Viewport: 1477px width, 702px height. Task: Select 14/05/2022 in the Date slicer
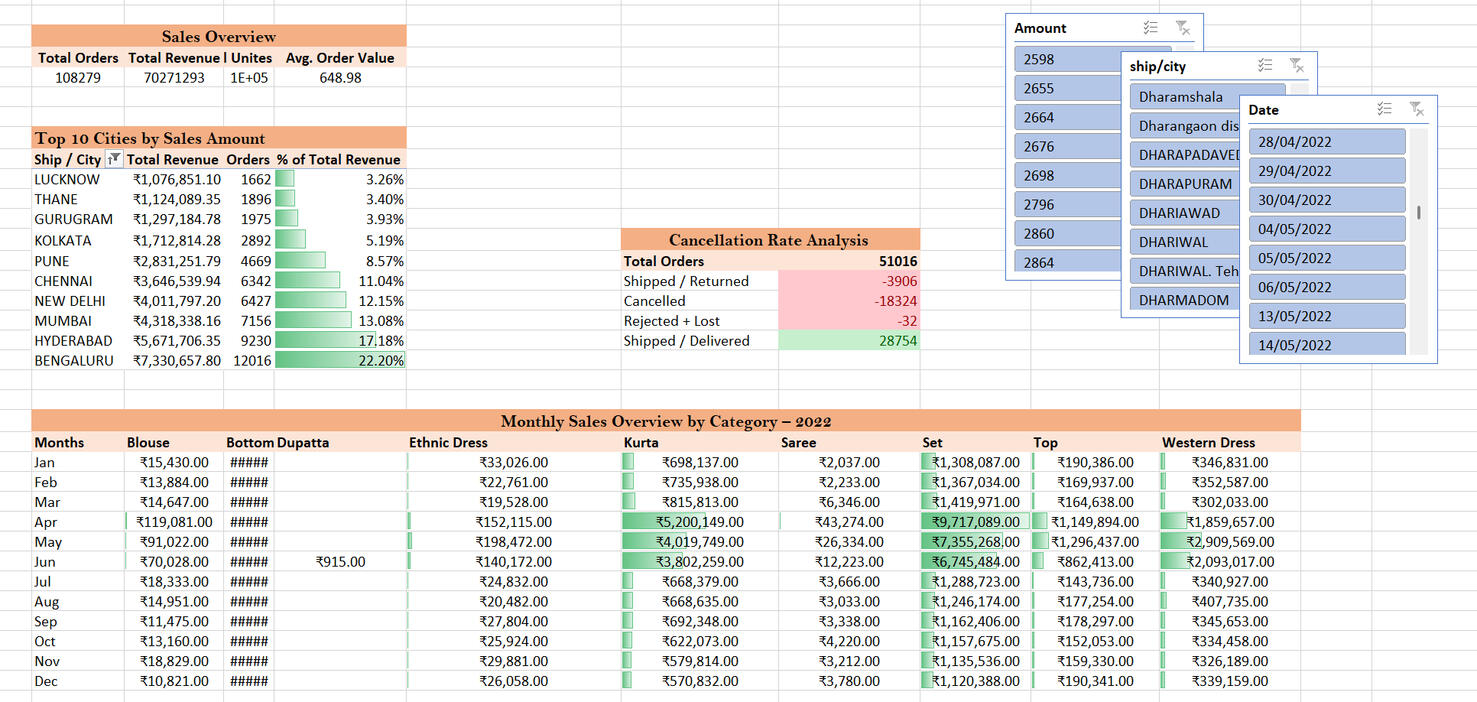click(x=1326, y=344)
